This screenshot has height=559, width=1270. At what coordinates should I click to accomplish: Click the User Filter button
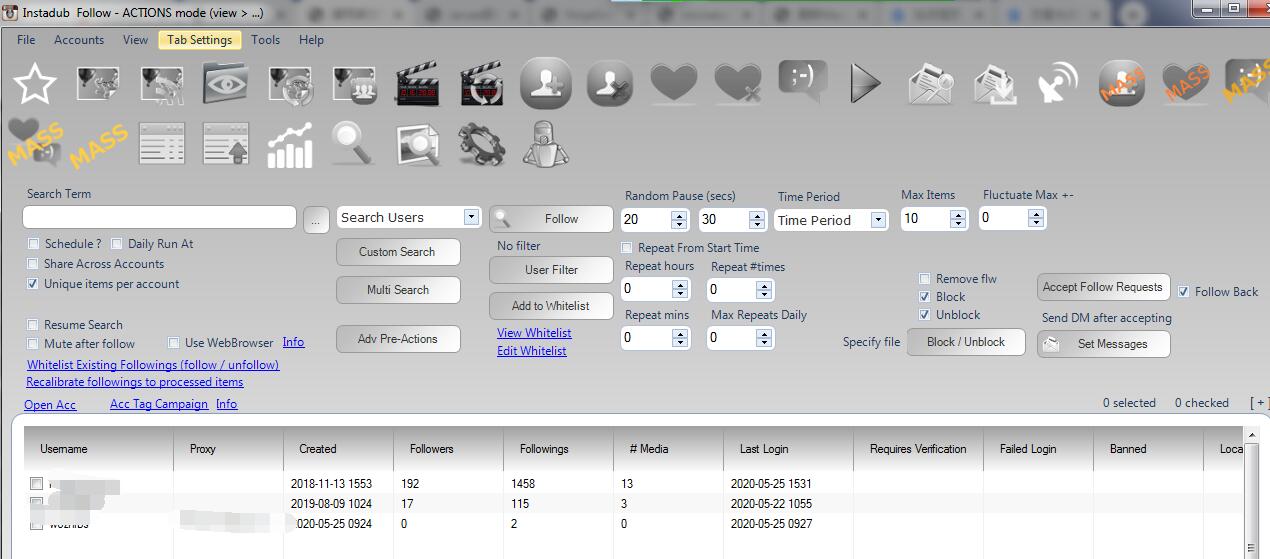(x=551, y=270)
